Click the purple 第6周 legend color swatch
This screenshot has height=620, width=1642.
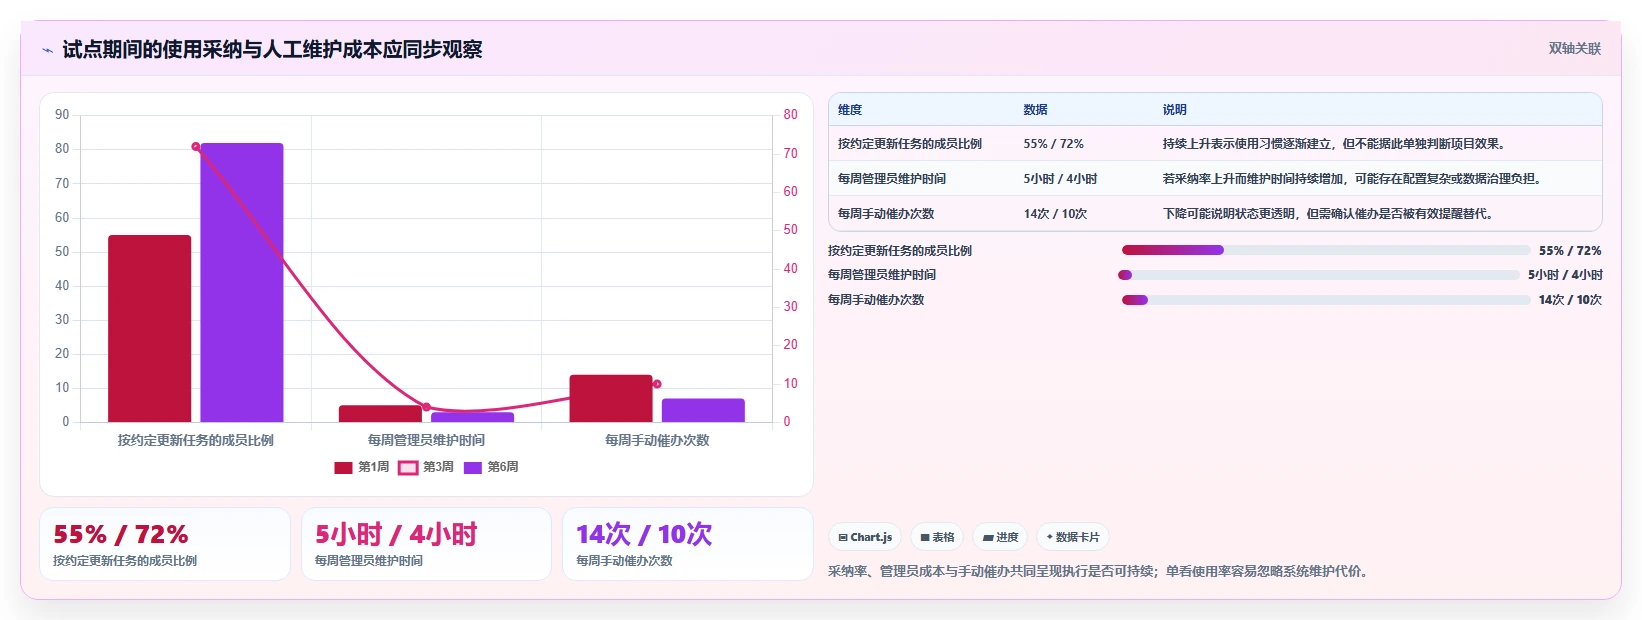coord(473,467)
